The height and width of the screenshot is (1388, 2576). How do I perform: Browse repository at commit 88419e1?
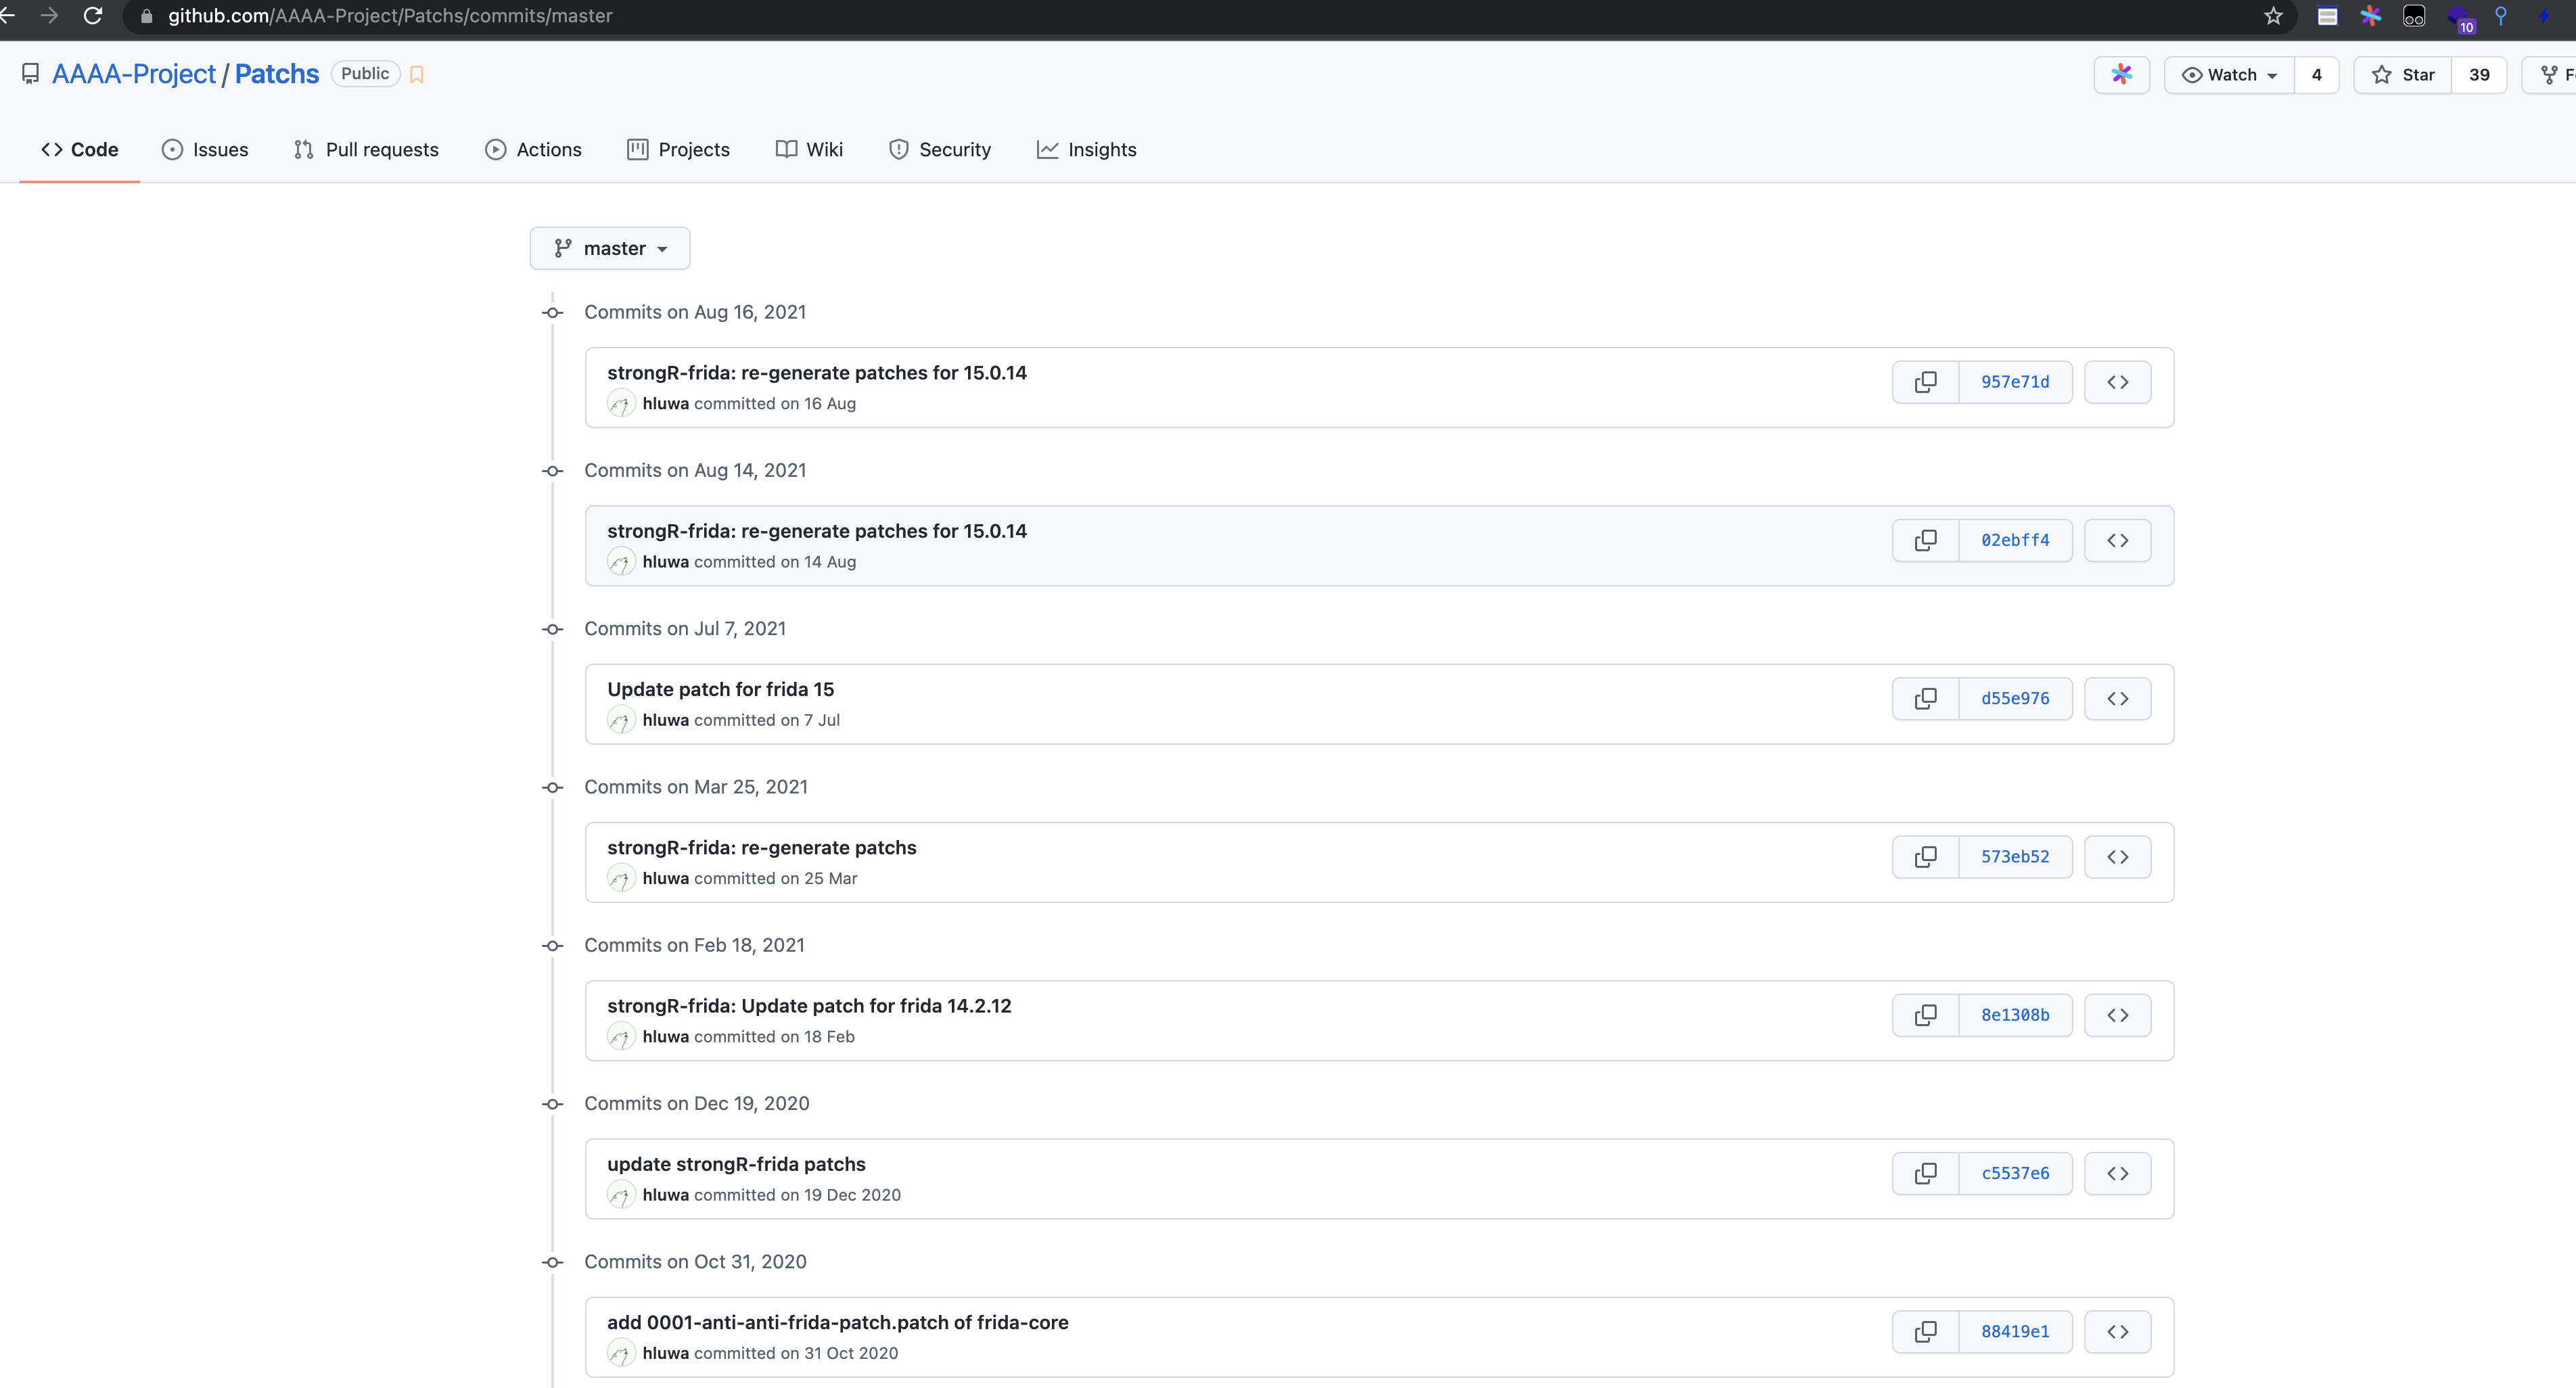[x=2117, y=1332]
